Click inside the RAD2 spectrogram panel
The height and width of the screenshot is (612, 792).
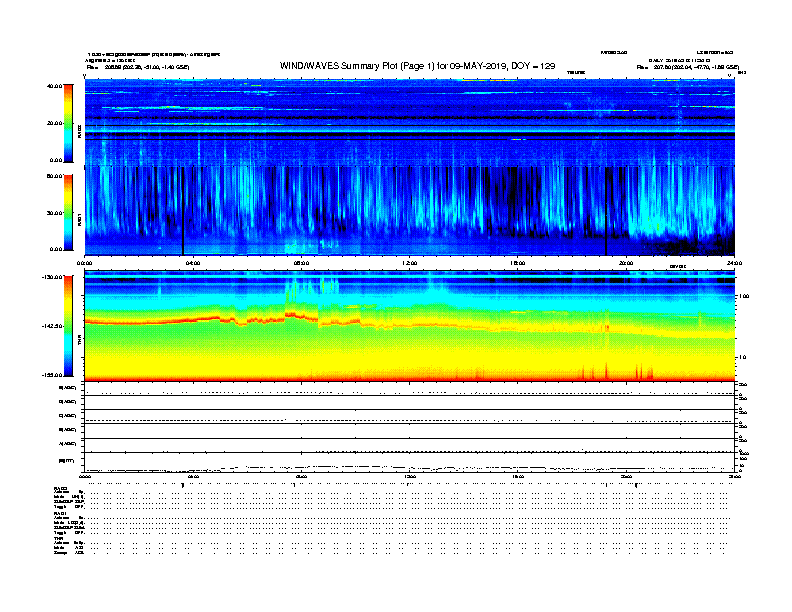410,122
